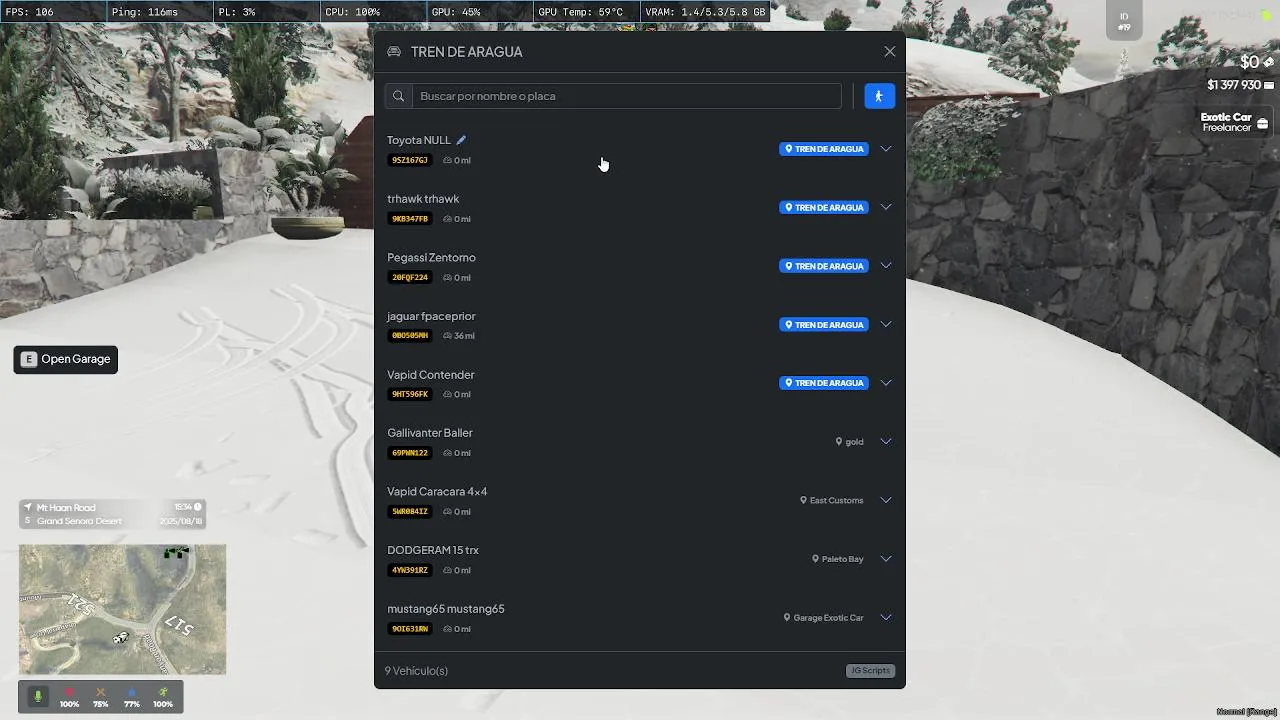
Task: Click the blue walking person button
Action: [x=879, y=96]
